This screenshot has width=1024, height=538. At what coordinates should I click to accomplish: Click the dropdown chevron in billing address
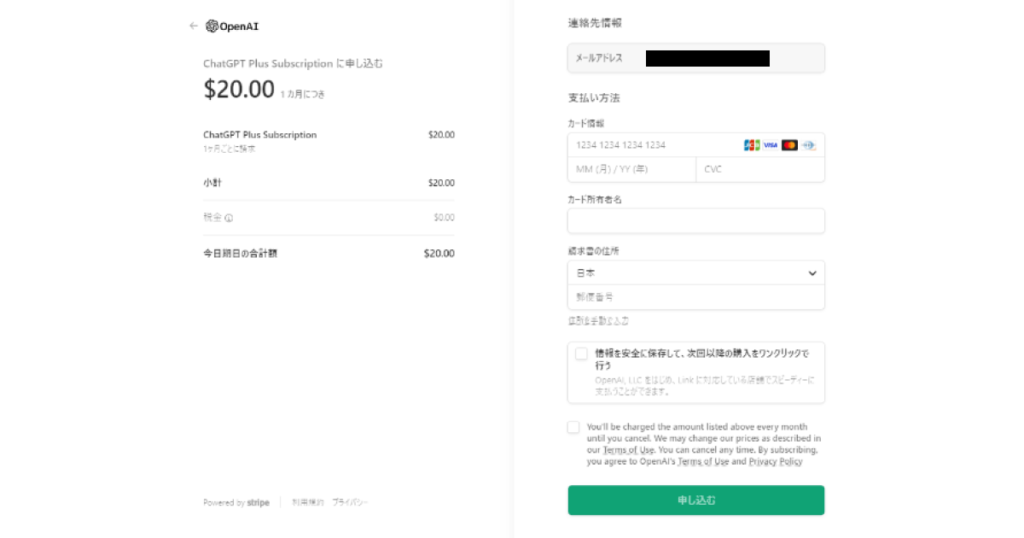click(x=812, y=272)
